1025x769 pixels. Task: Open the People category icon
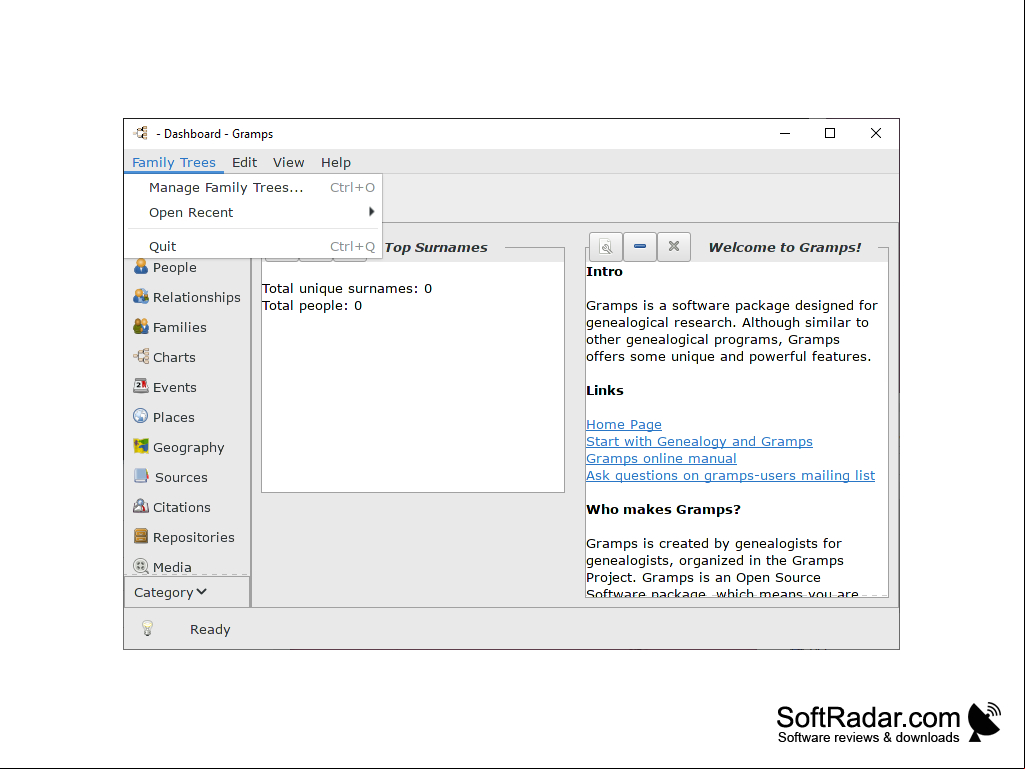141,267
